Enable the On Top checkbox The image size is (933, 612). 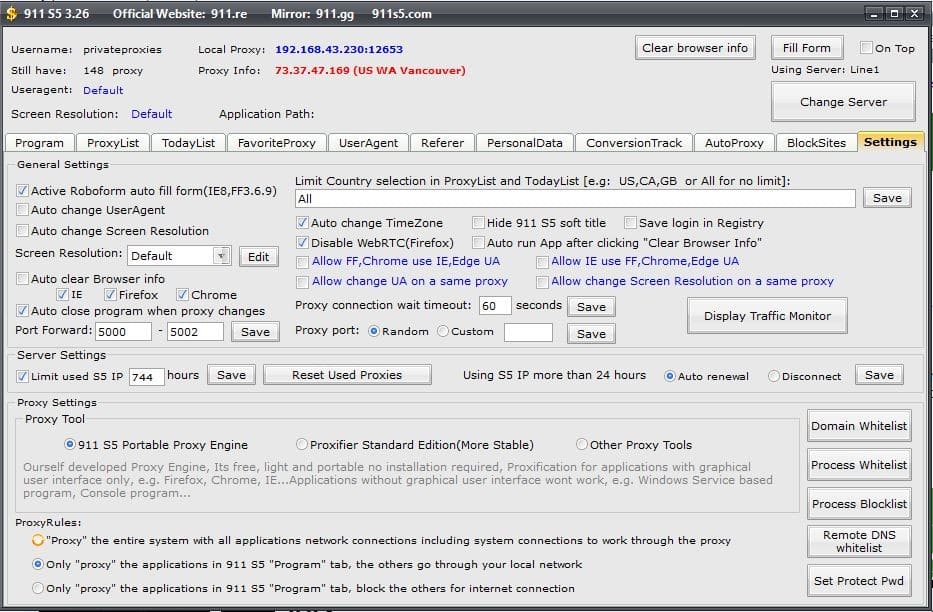pos(866,48)
